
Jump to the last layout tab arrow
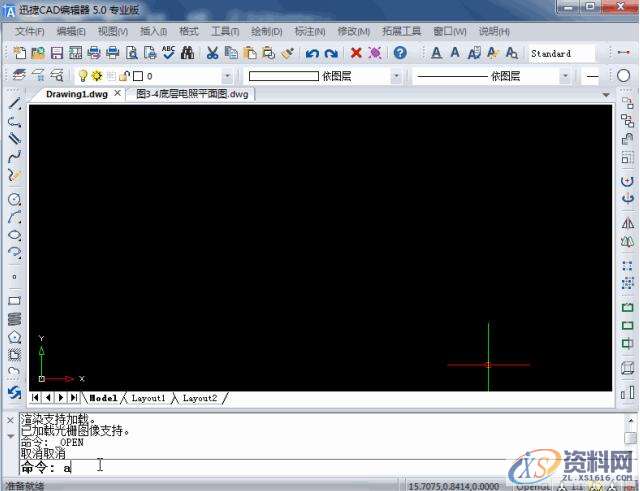click(74, 398)
